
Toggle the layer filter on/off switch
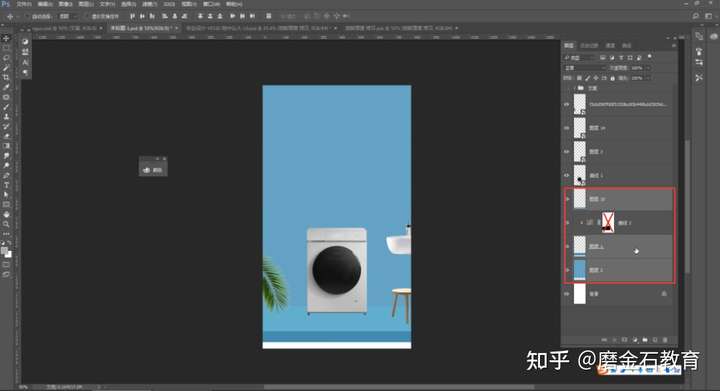[x=649, y=57]
